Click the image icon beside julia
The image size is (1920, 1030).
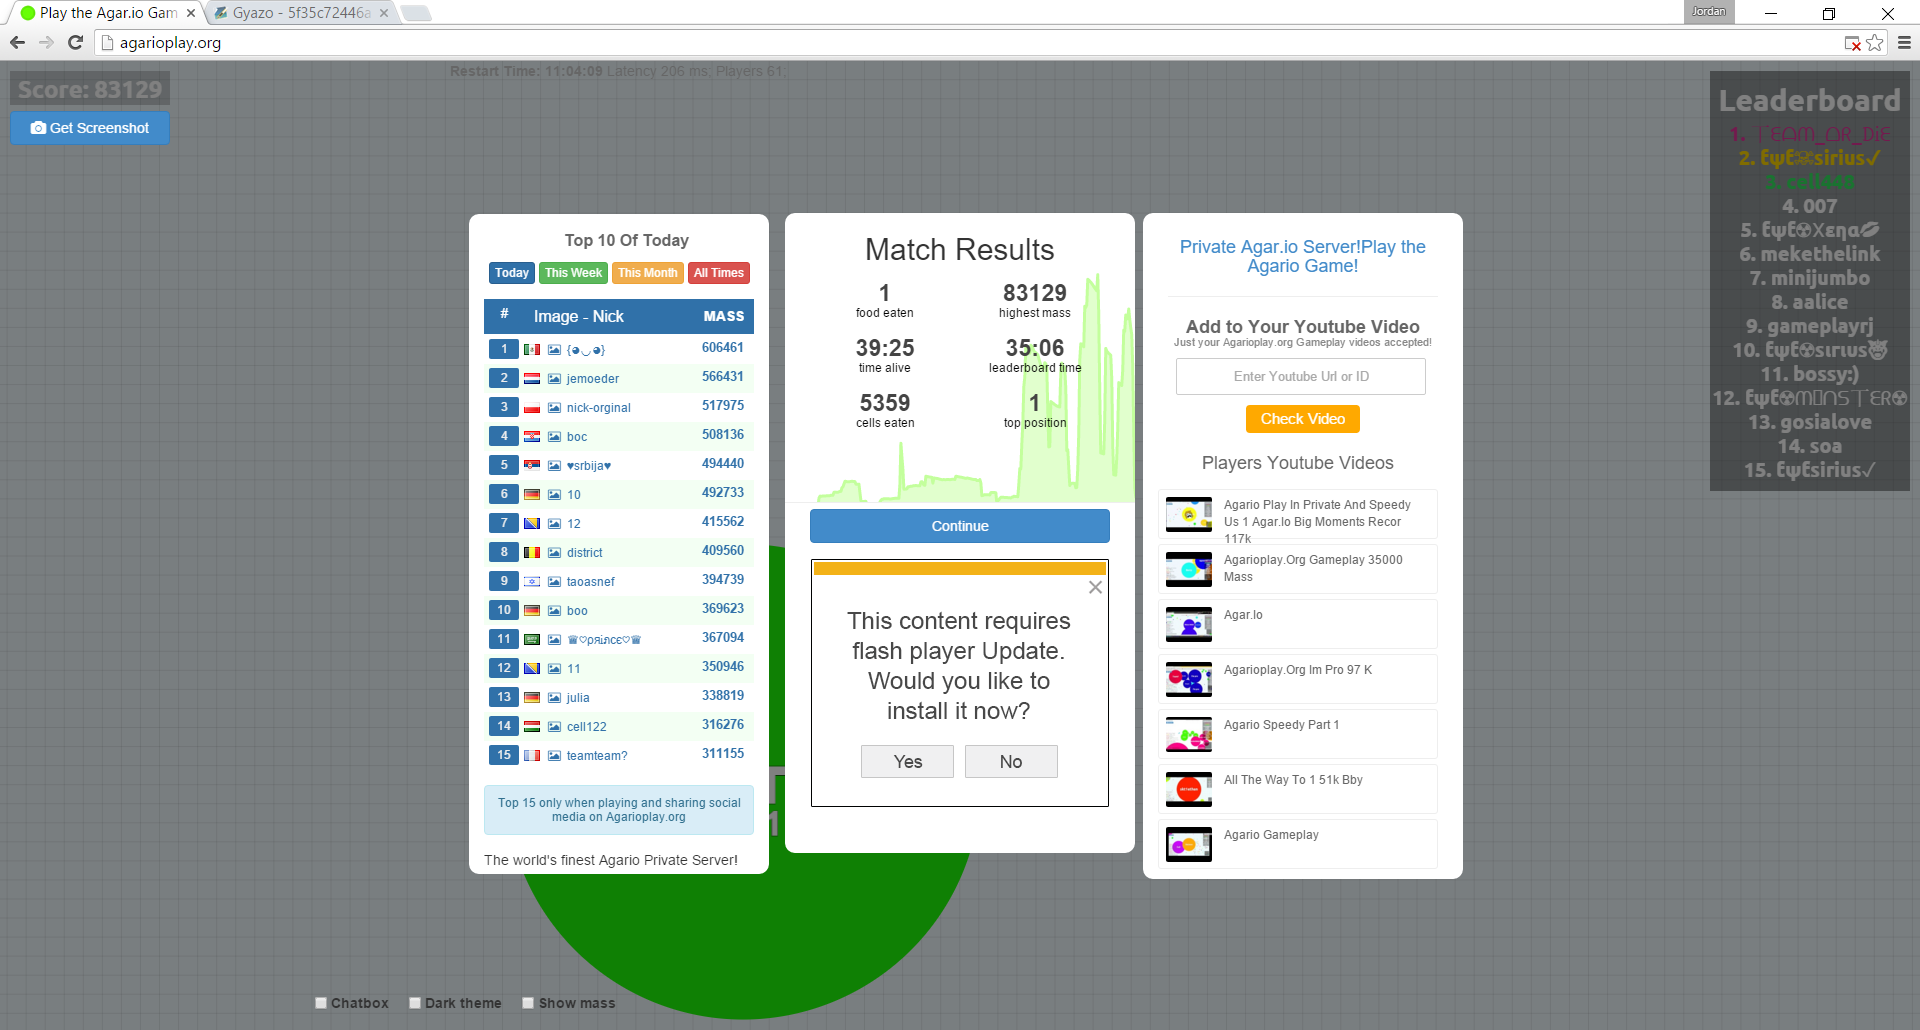pos(554,698)
